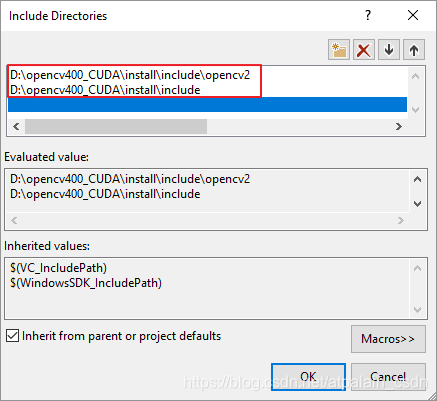
Task: Select $(VC_IncludePath) inherited value
Action: tap(58, 268)
